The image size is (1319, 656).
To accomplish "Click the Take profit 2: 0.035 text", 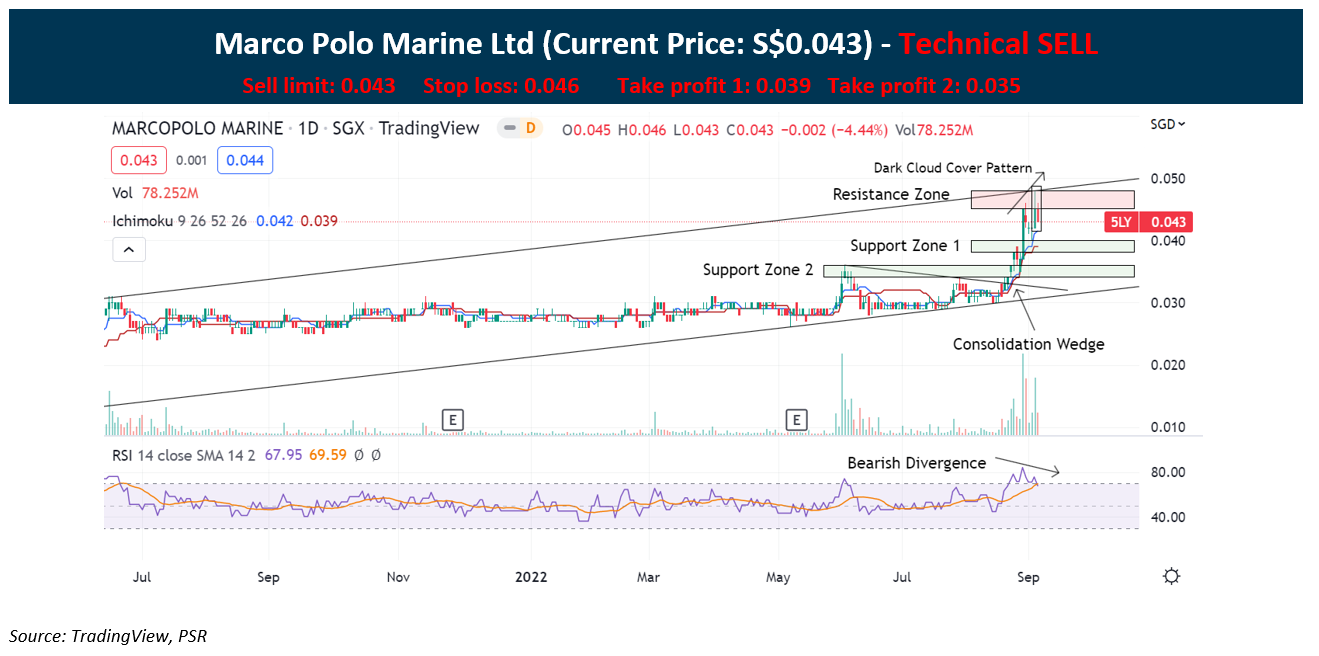I will [x=924, y=86].
